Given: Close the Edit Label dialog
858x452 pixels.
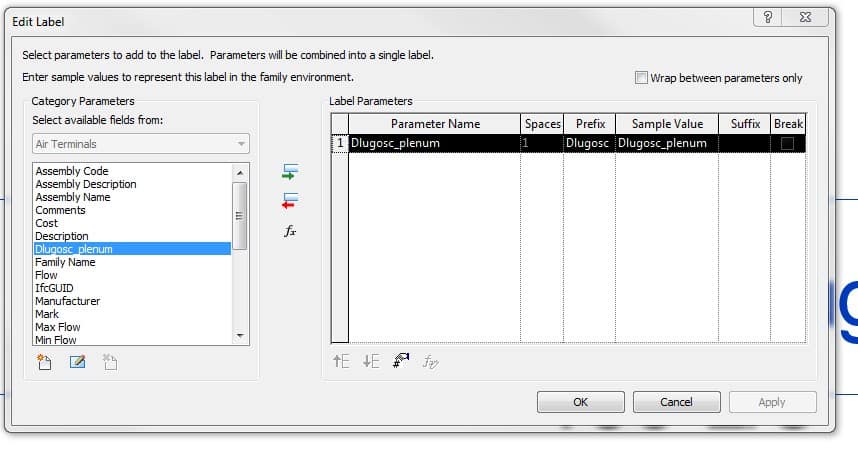Looking at the screenshot, I should click(805, 17).
